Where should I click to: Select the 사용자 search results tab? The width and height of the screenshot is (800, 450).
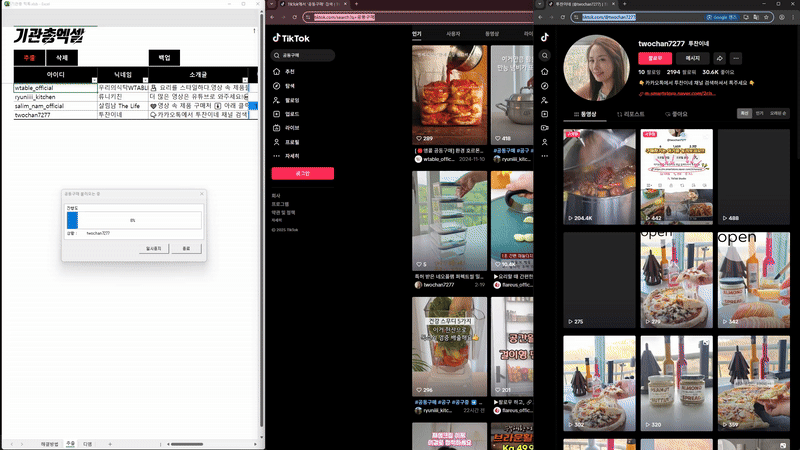tap(453, 34)
